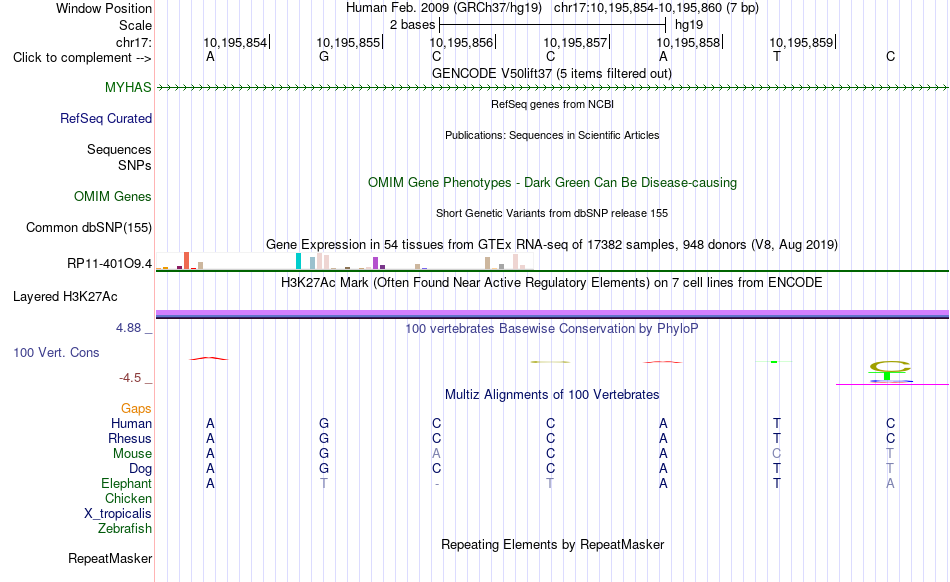The height and width of the screenshot is (582, 950).
Task: Click the OMIM Genes track label
Action: 112,197
